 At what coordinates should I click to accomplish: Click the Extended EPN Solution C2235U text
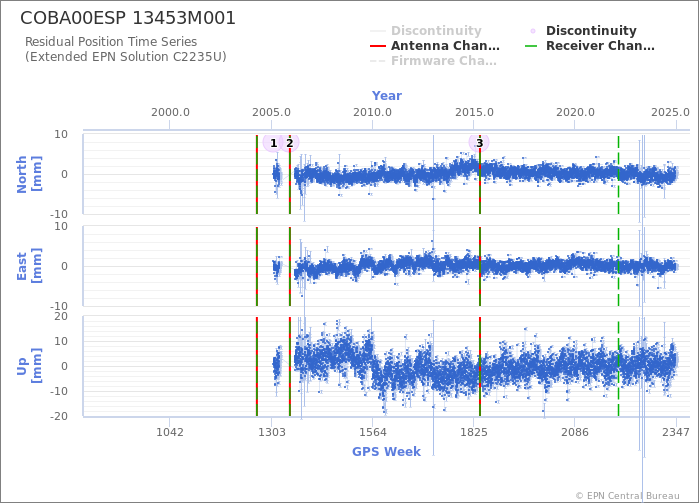tap(125, 57)
